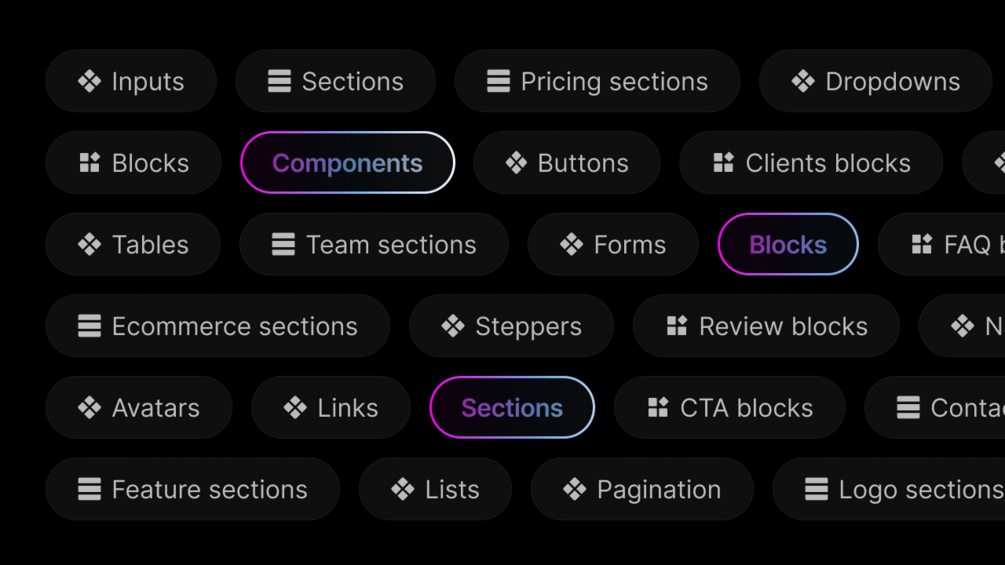Click the diamond icon beside Dropdowns

[803, 81]
